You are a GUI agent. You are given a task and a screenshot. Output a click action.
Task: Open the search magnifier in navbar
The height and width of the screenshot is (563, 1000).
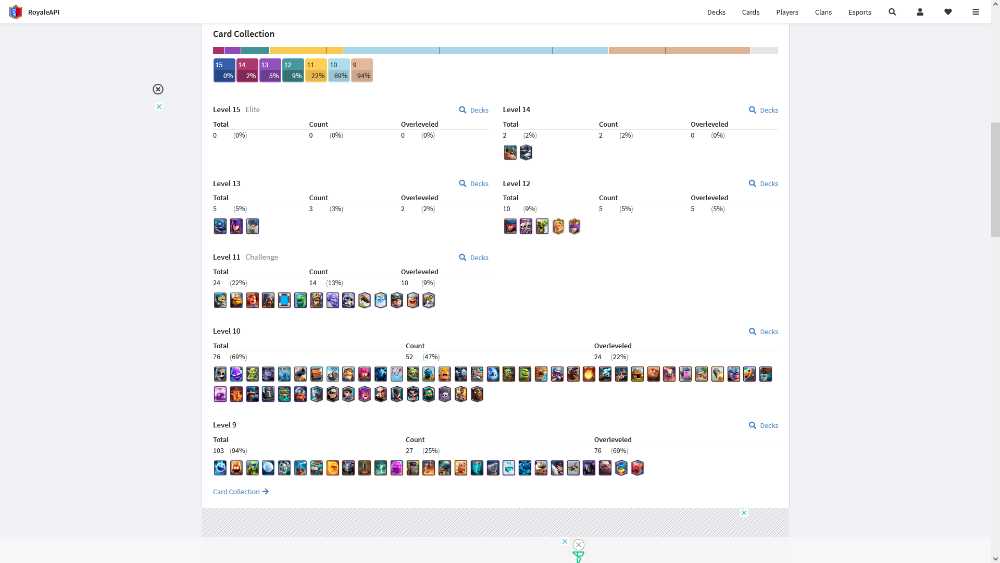tap(892, 12)
